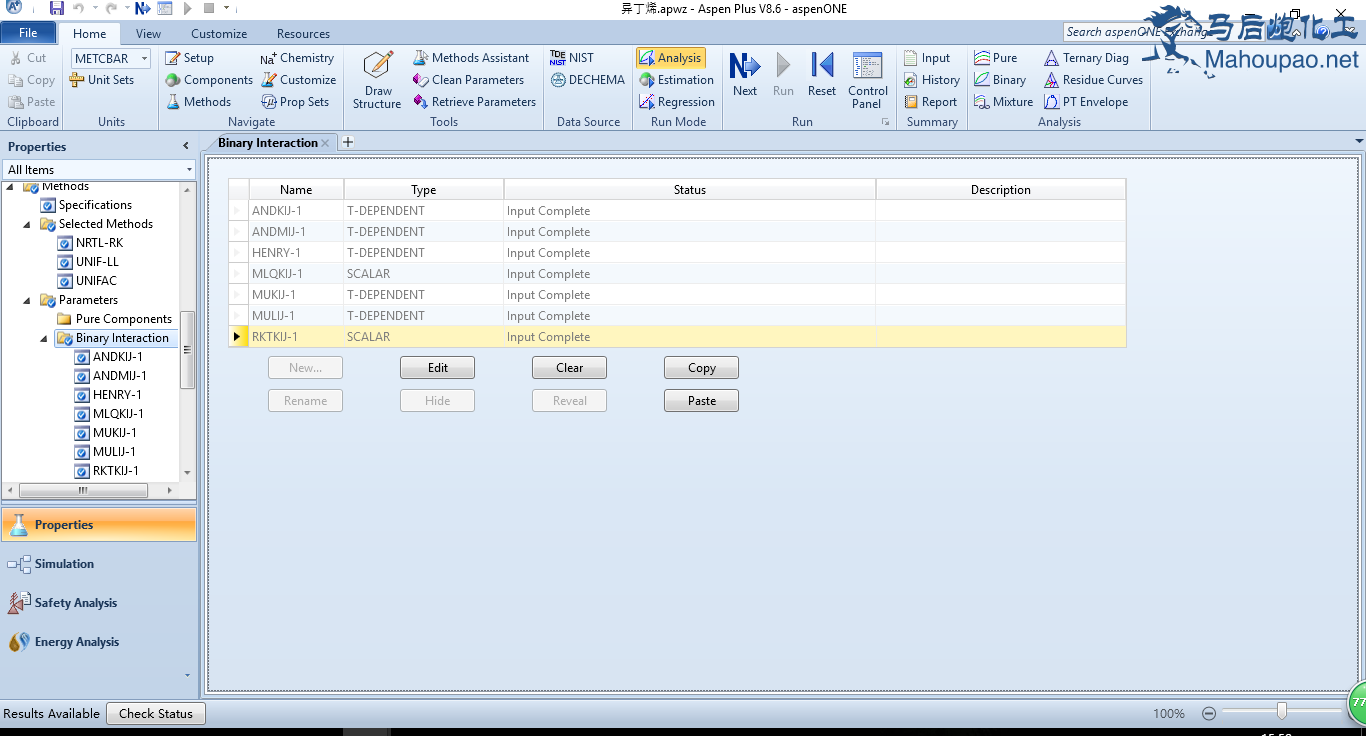Select the Binary Interaction document tab
The image size is (1366, 736).
tap(268, 142)
